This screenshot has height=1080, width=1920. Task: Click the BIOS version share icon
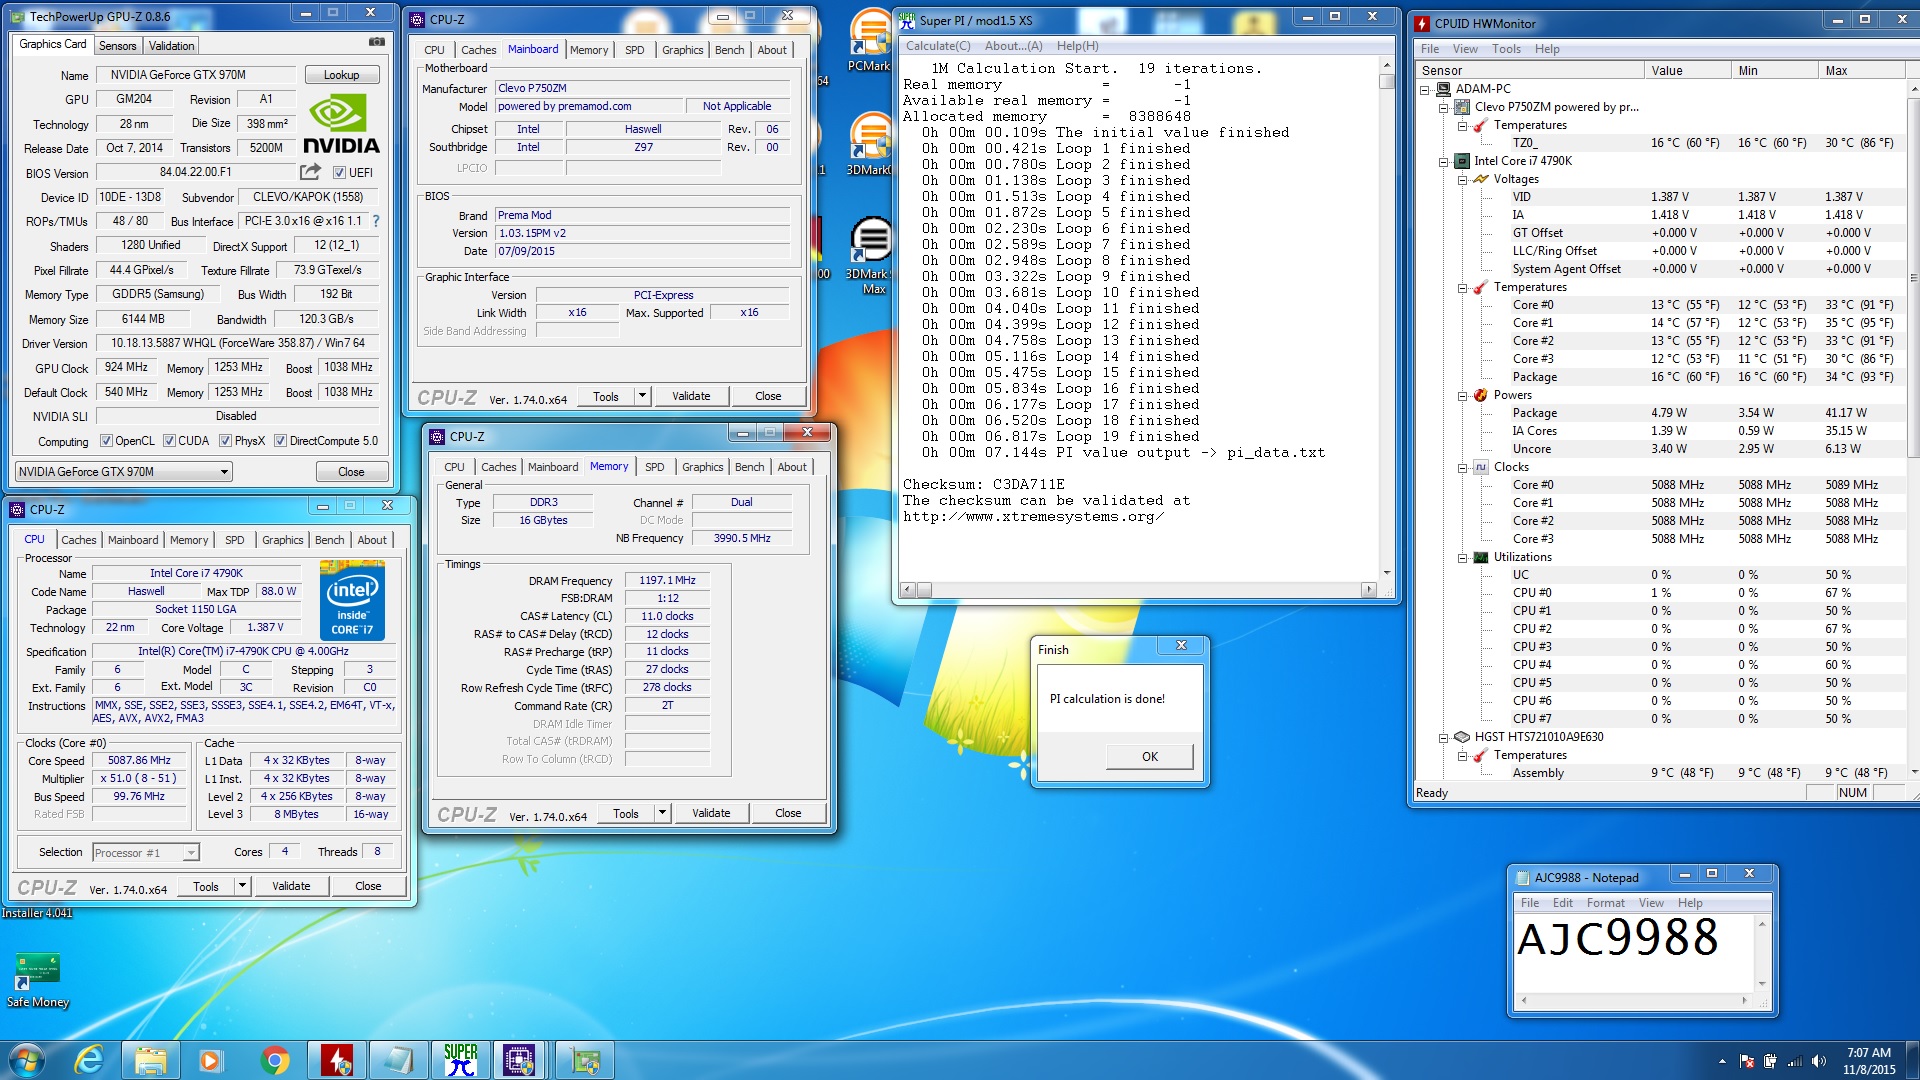coord(310,172)
